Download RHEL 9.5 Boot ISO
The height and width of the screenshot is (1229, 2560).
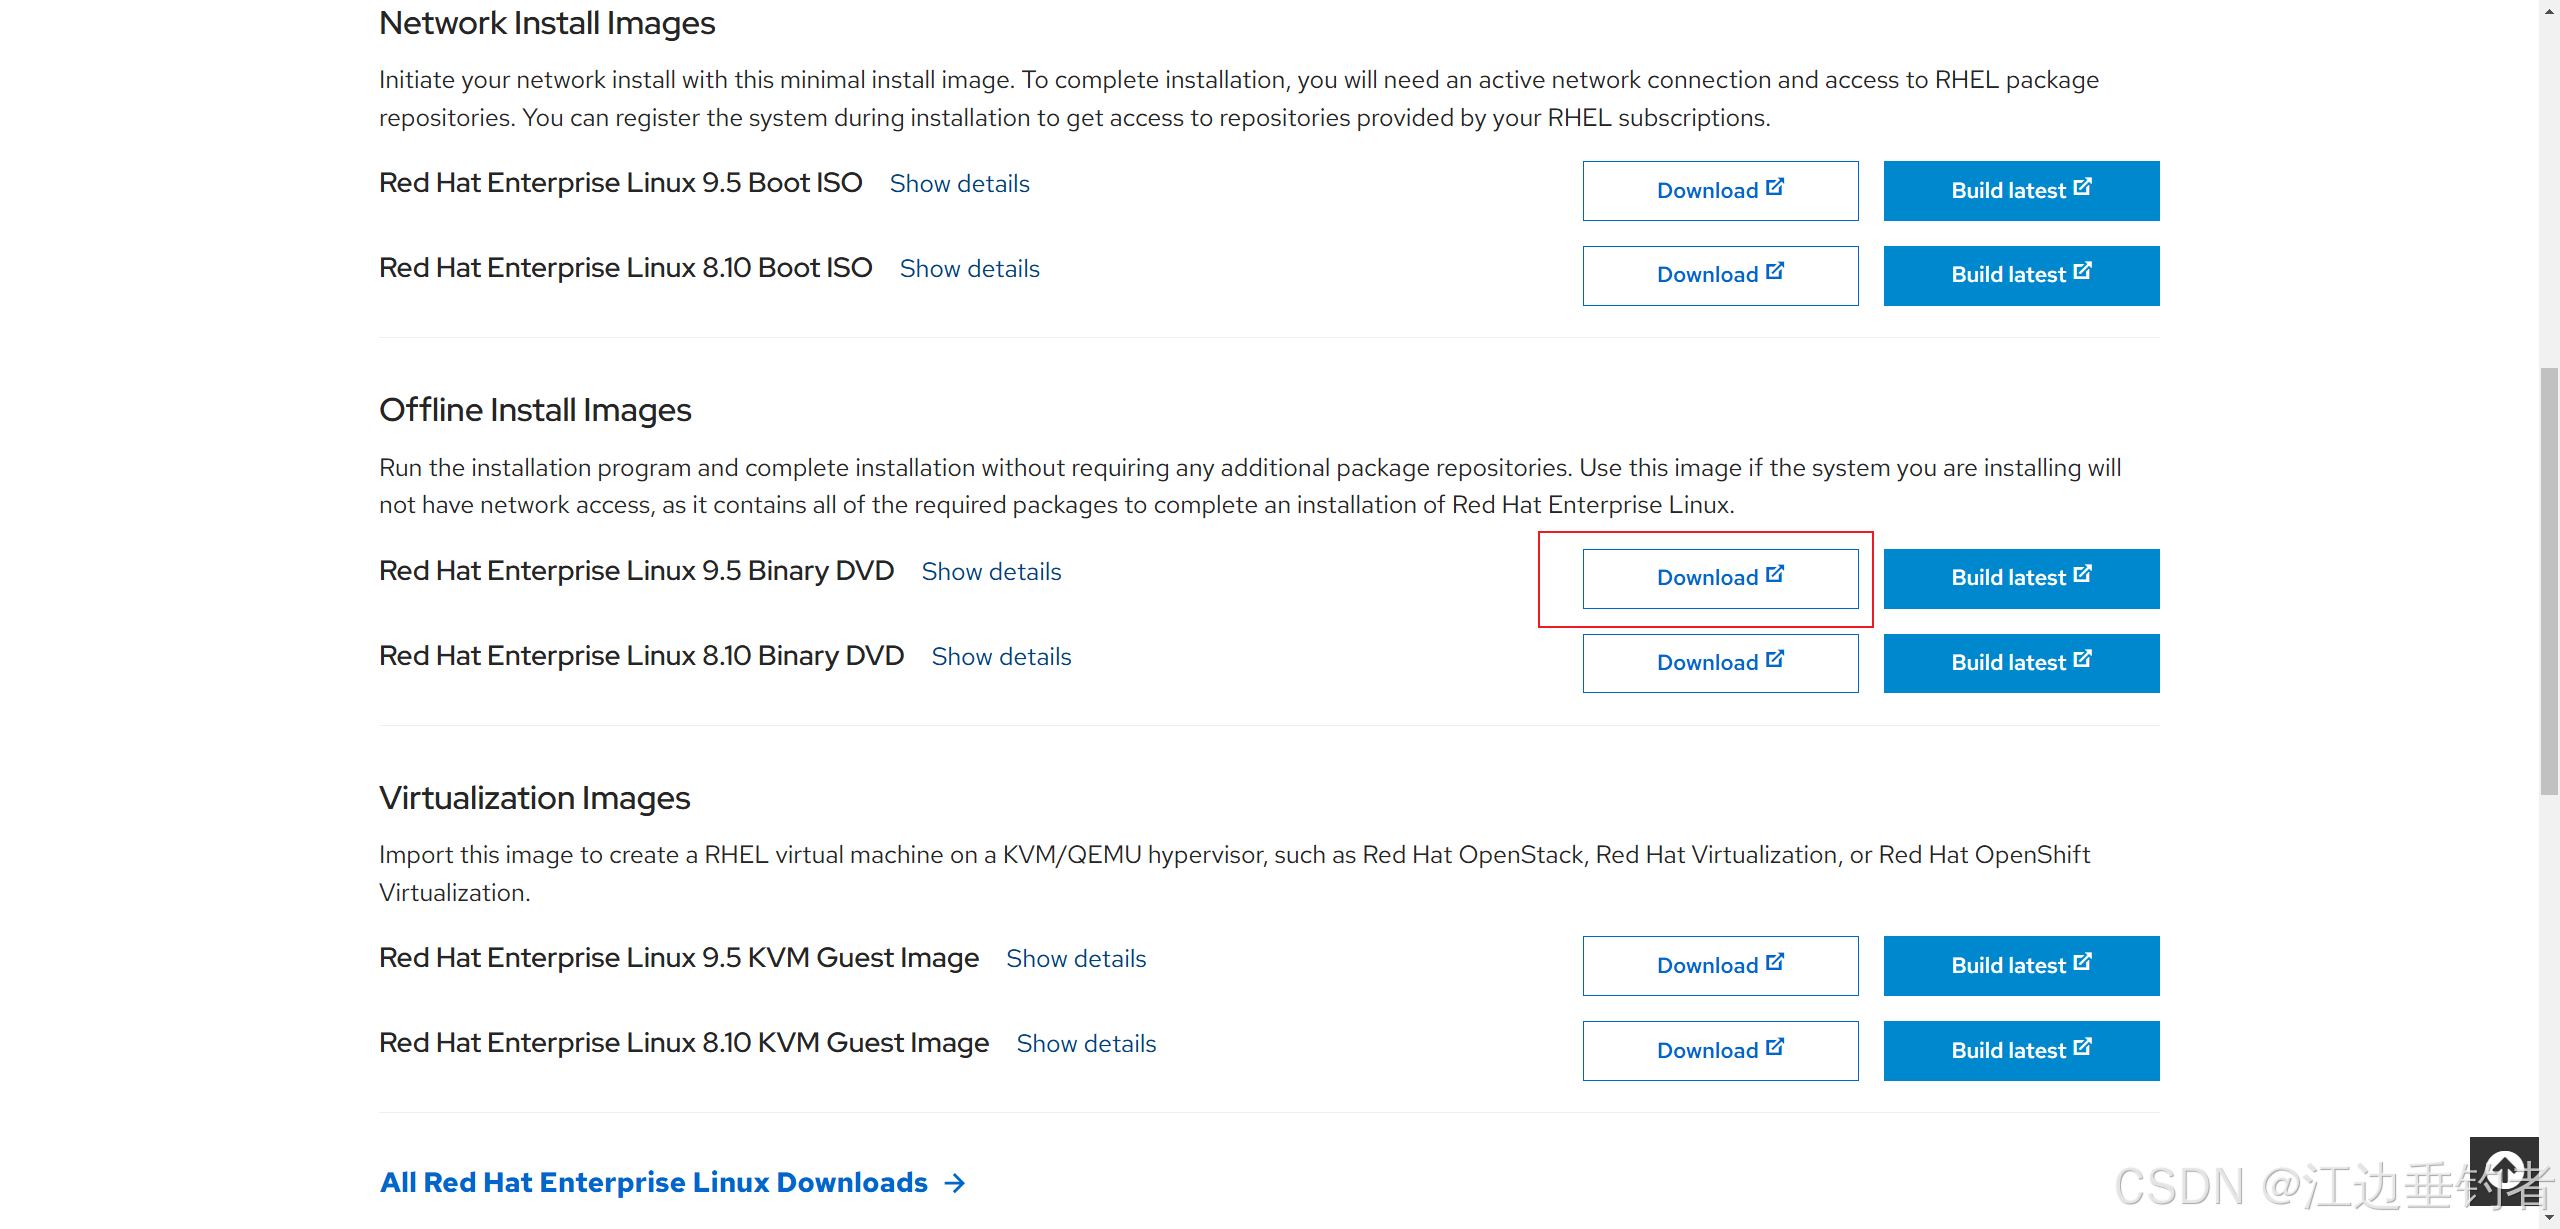(x=1720, y=191)
